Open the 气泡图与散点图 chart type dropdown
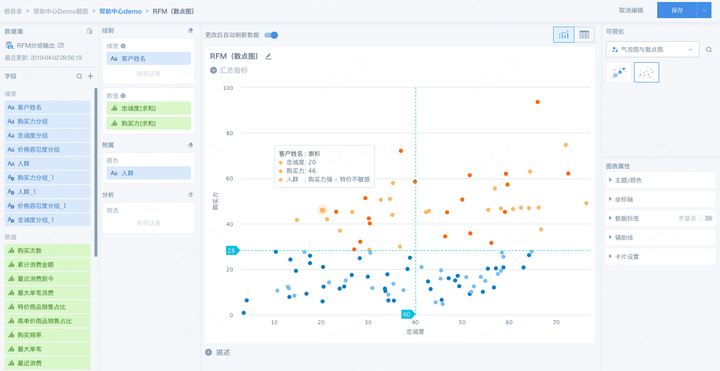 [x=652, y=50]
